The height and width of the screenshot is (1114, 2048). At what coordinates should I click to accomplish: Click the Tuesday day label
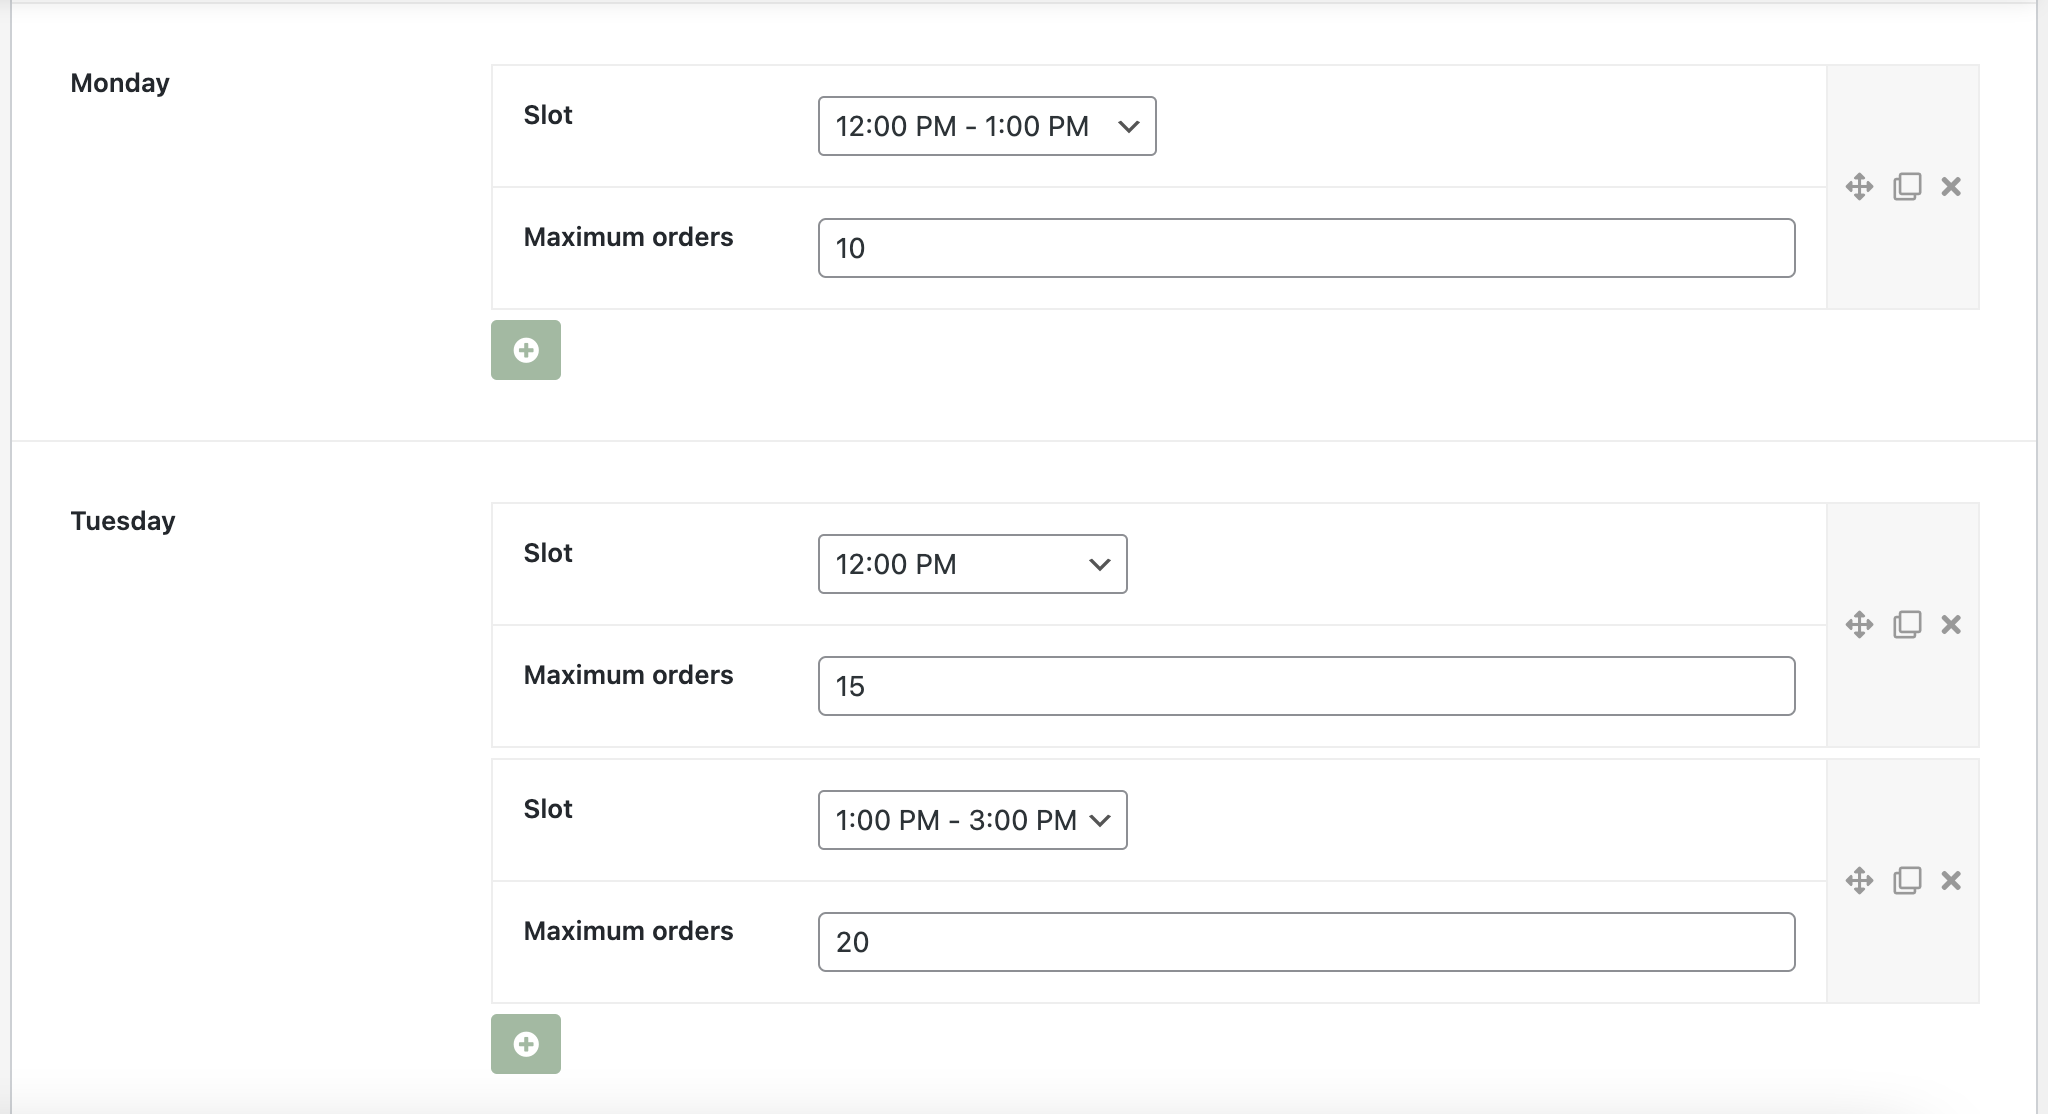pyautogui.click(x=123, y=521)
